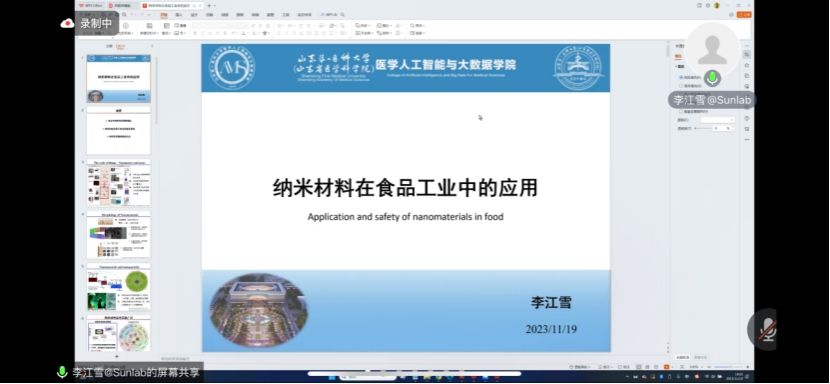Image resolution: width=830 pixels, height=384 pixels.
Task: Select slide 1 thumbnail in the slide panel
Action: pyautogui.click(x=119, y=79)
